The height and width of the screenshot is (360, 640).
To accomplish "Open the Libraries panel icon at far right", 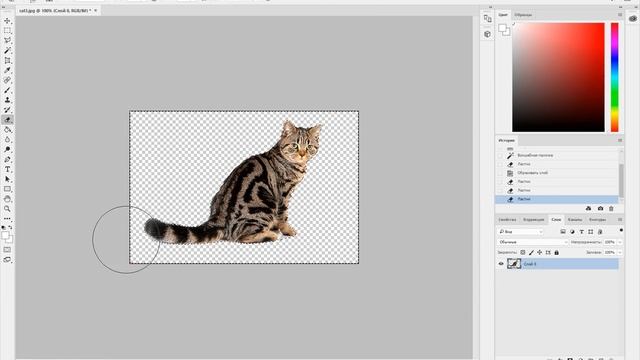I will (x=633, y=18).
